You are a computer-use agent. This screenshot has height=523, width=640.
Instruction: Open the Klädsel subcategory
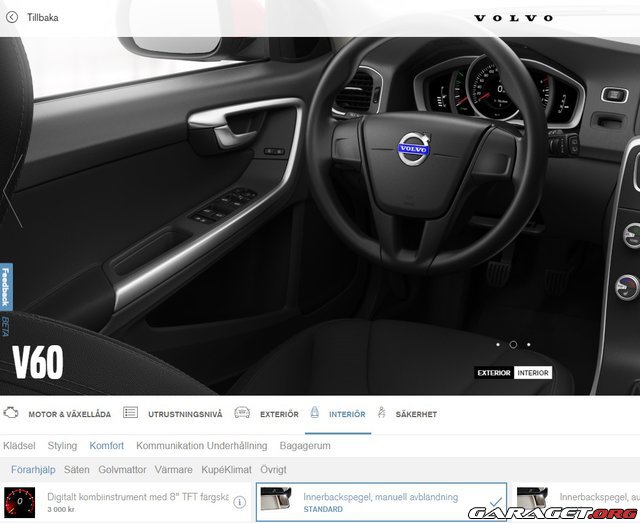[x=20, y=446]
